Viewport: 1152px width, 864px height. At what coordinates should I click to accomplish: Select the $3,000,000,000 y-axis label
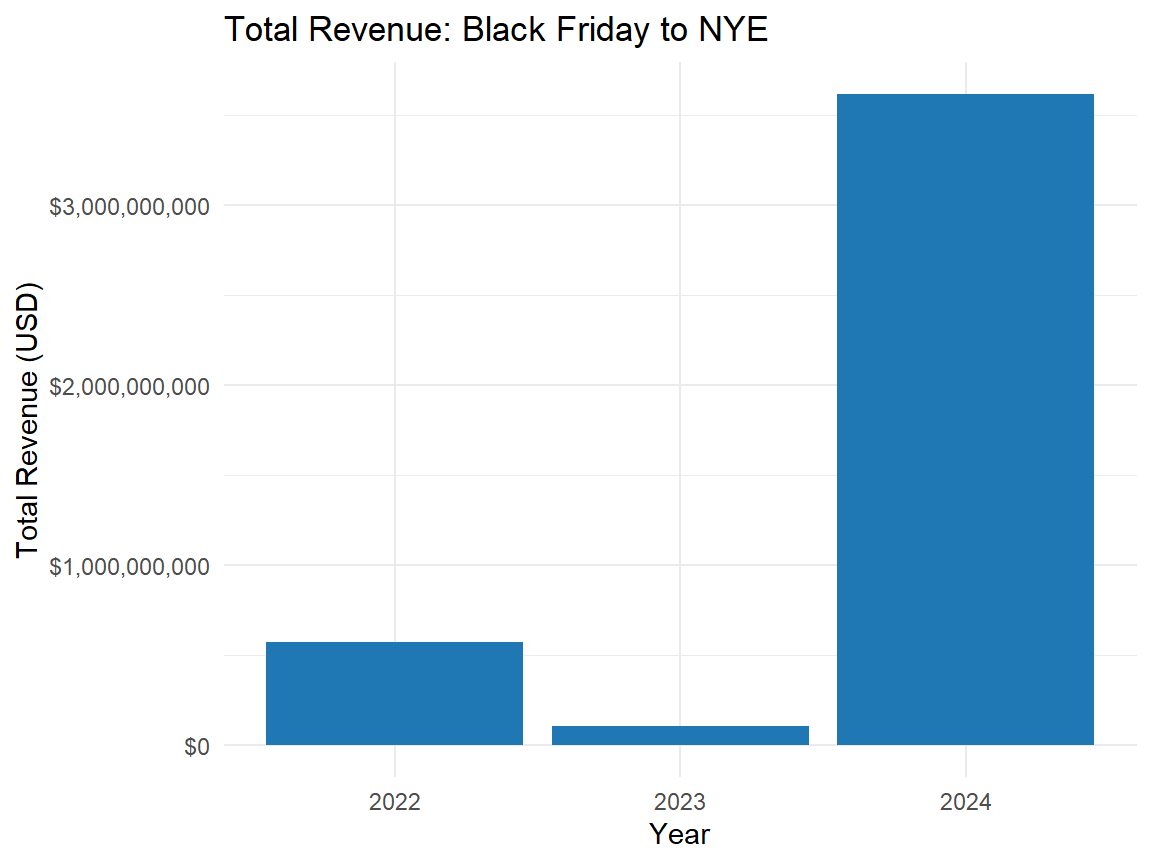coord(129,206)
